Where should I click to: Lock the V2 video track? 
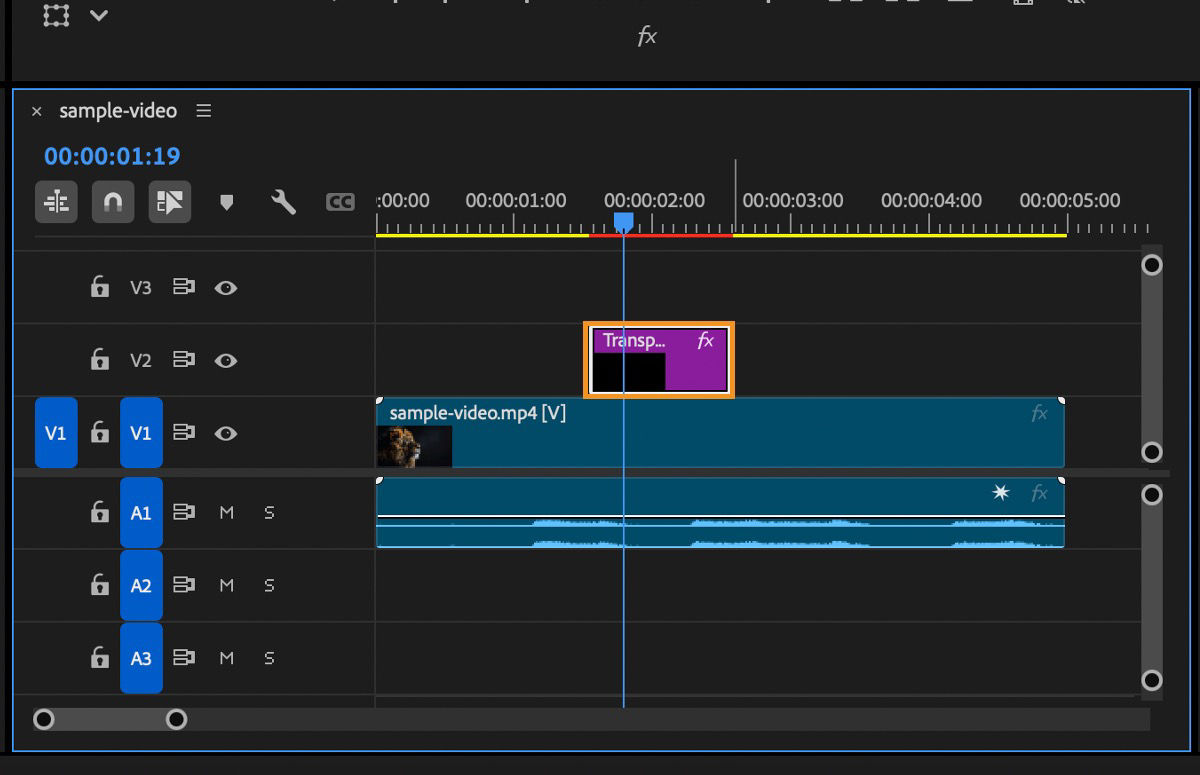99,360
